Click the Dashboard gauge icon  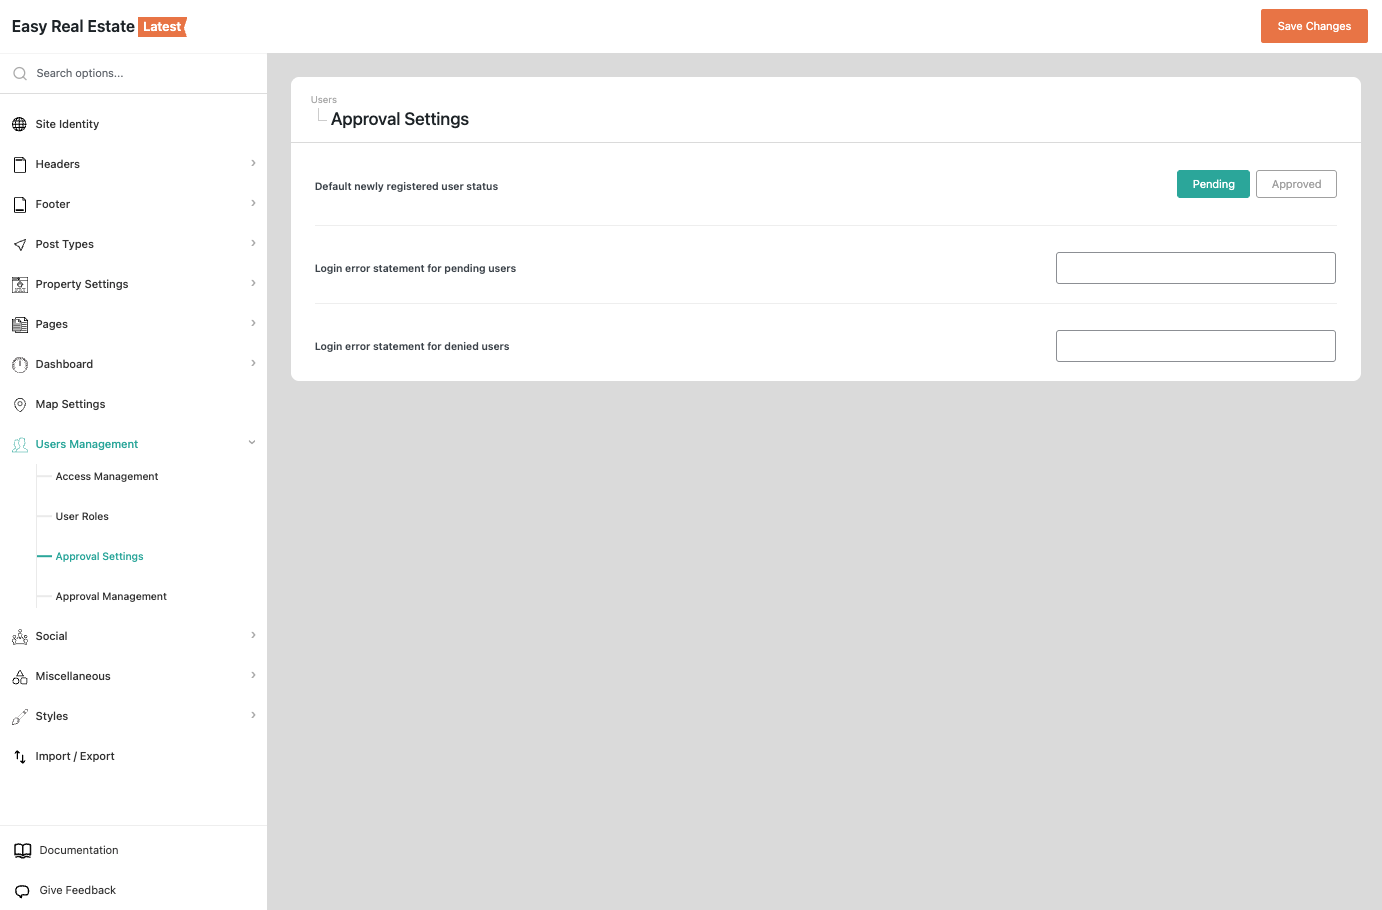coord(19,364)
